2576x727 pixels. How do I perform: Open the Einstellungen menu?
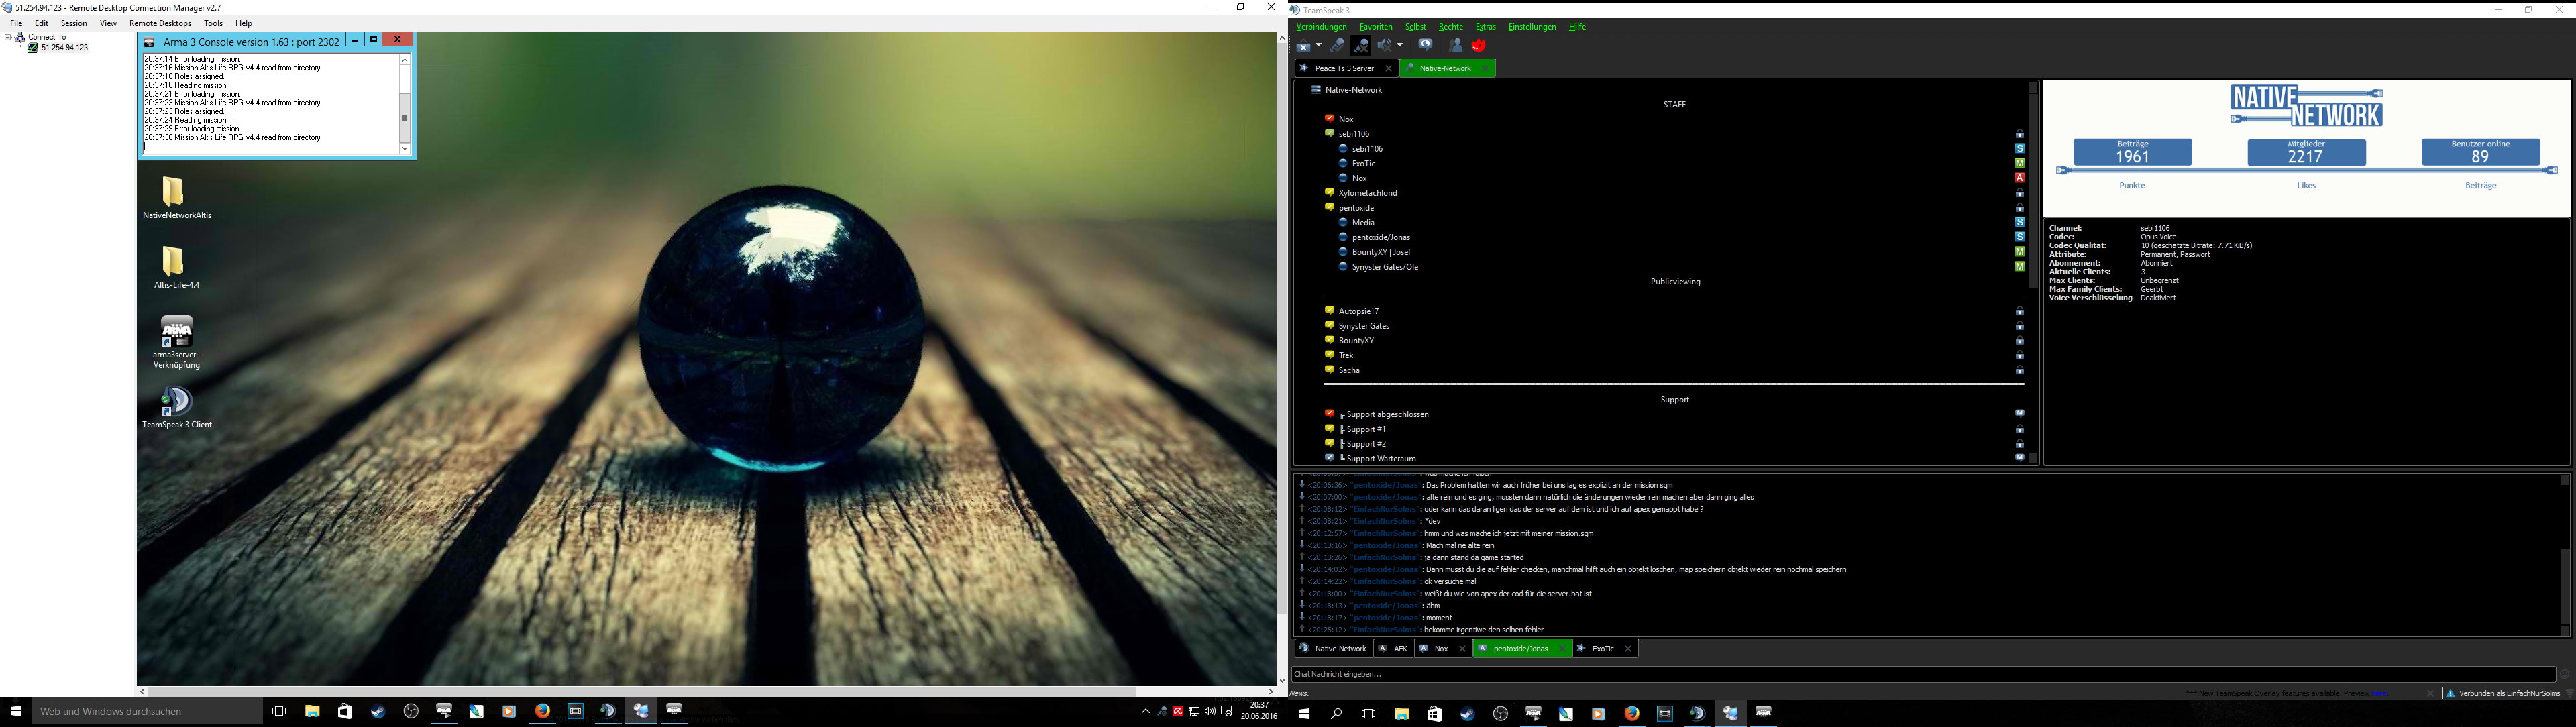point(1532,27)
